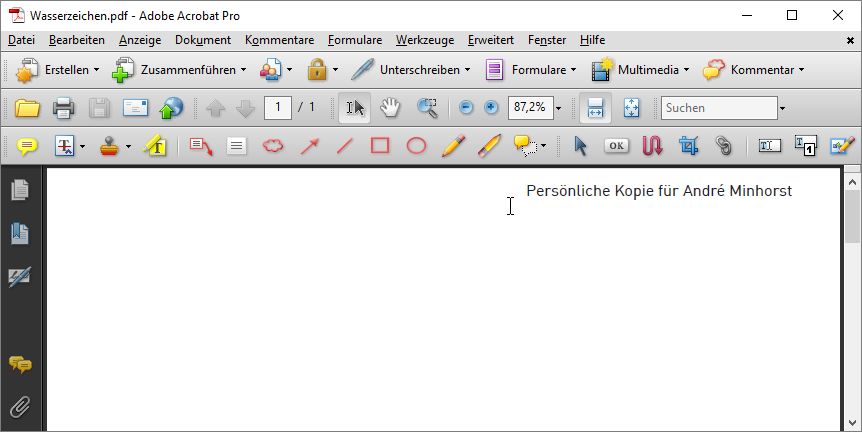862x432 pixels.
Task: Open the Kommentare menu
Action: (279, 40)
